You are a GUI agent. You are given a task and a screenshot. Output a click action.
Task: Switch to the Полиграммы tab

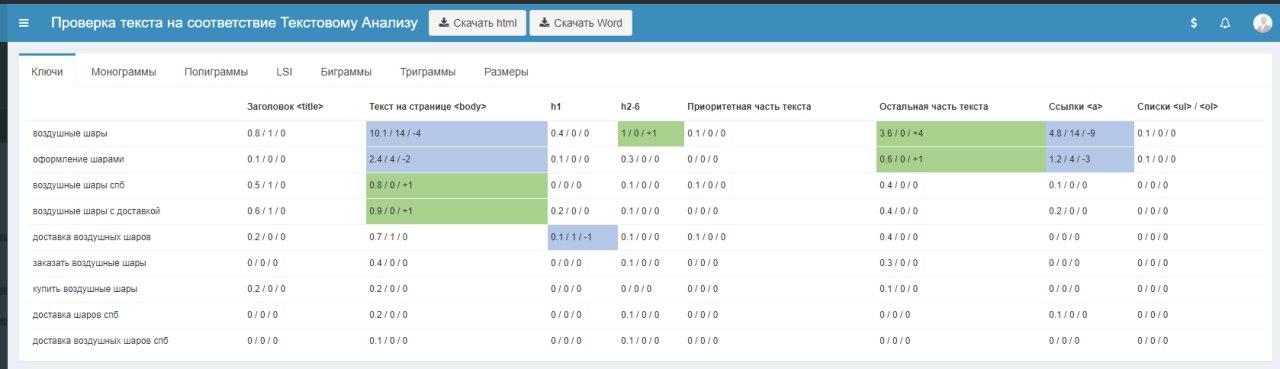[216, 72]
